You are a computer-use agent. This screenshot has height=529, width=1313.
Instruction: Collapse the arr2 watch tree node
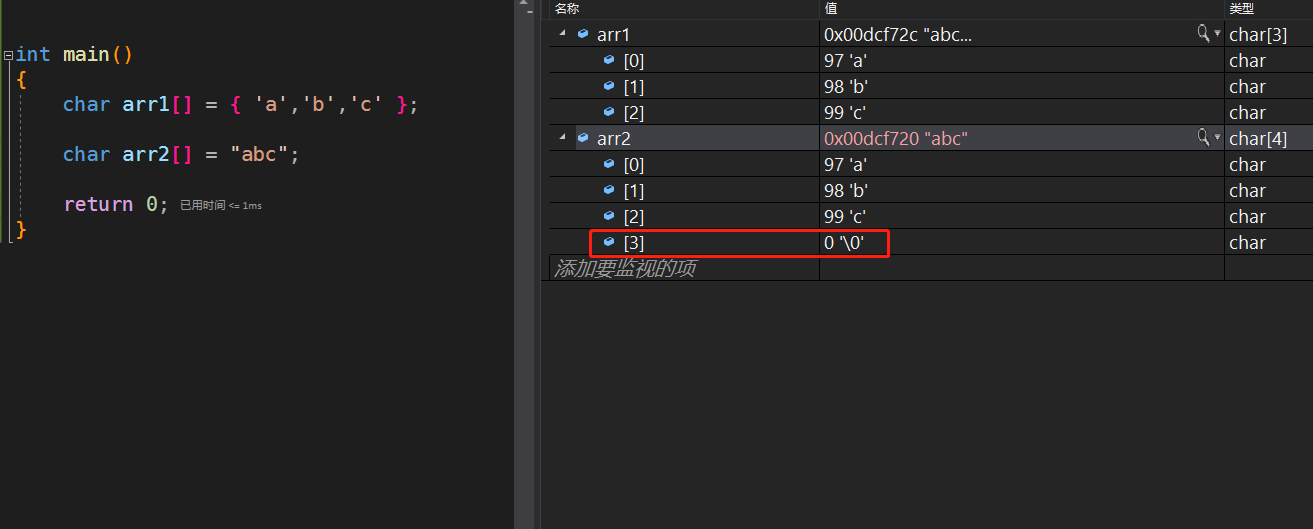[562, 138]
